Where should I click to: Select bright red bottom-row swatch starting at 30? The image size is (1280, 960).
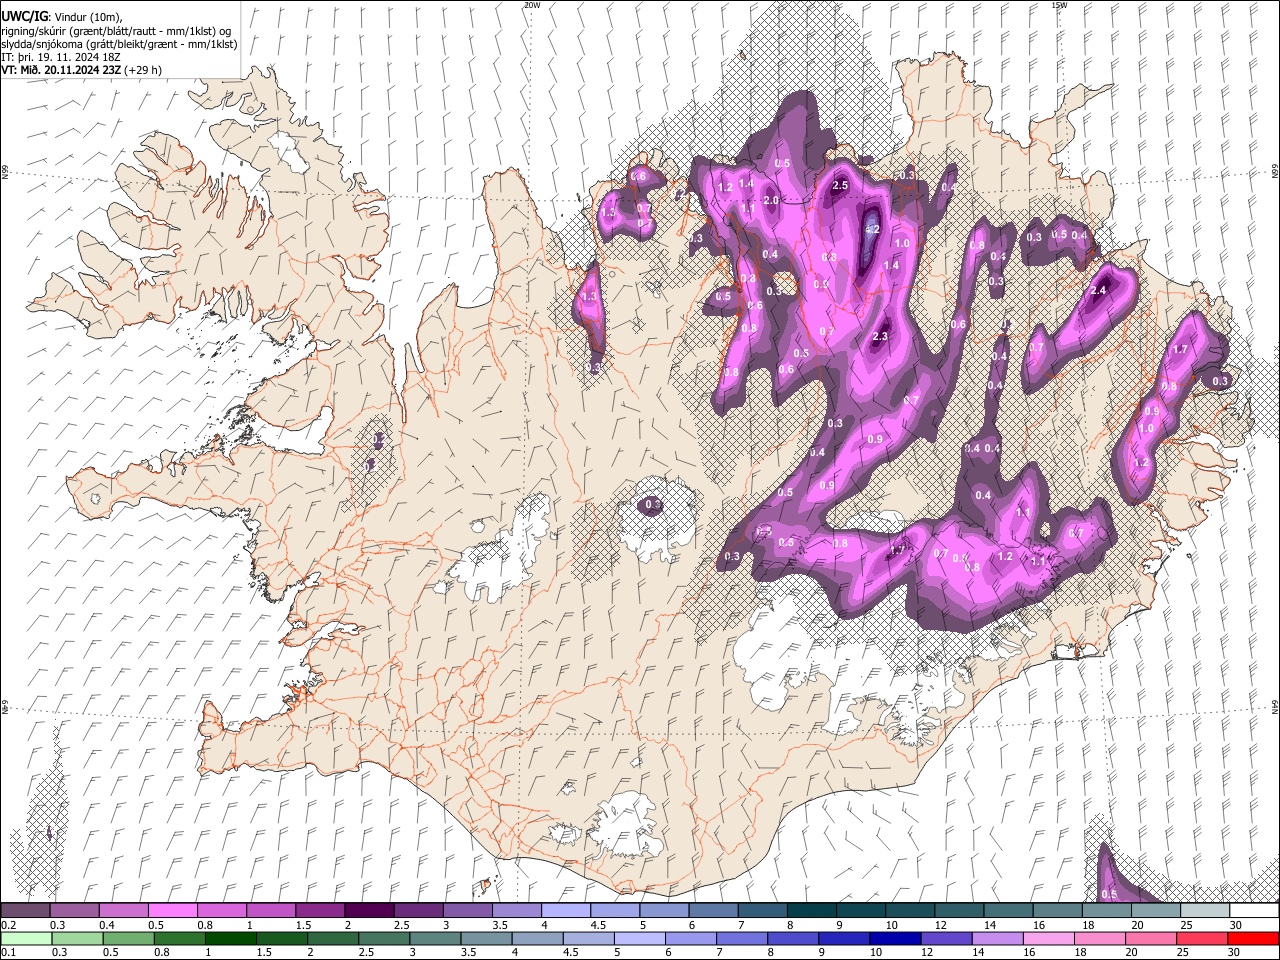tap(1254, 938)
